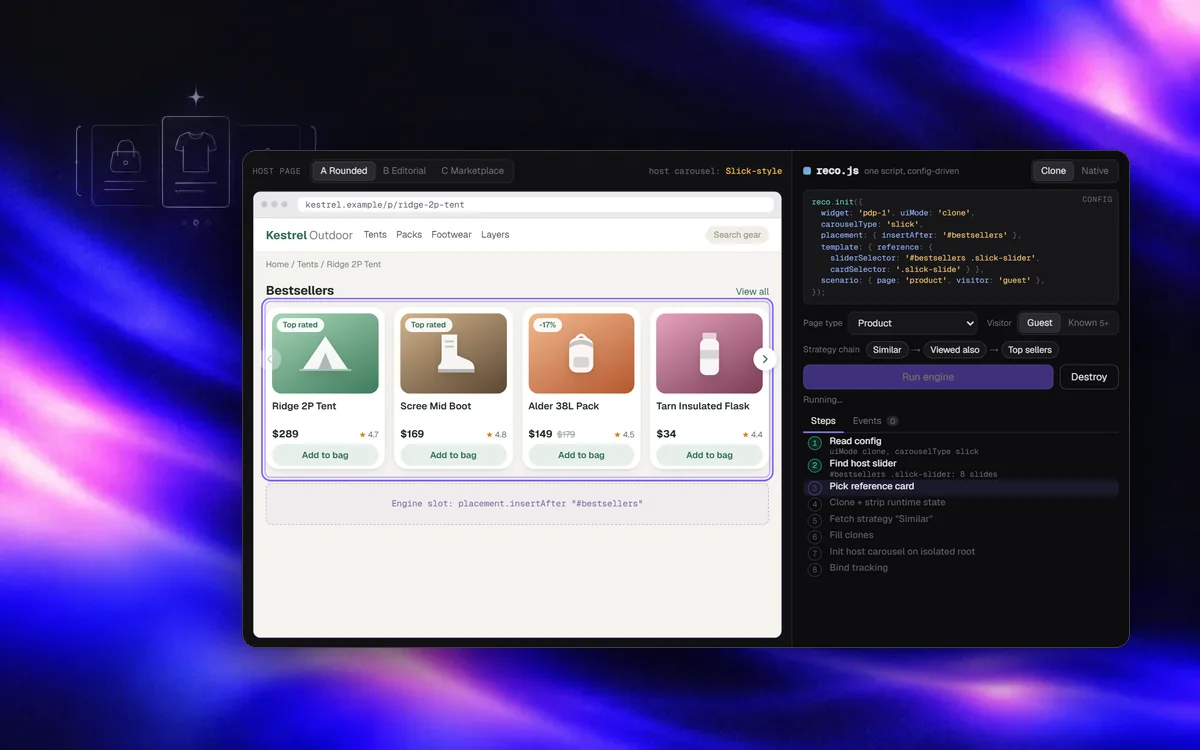Click the Engine slot placeholder area
1200x750 pixels.
(517, 504)
